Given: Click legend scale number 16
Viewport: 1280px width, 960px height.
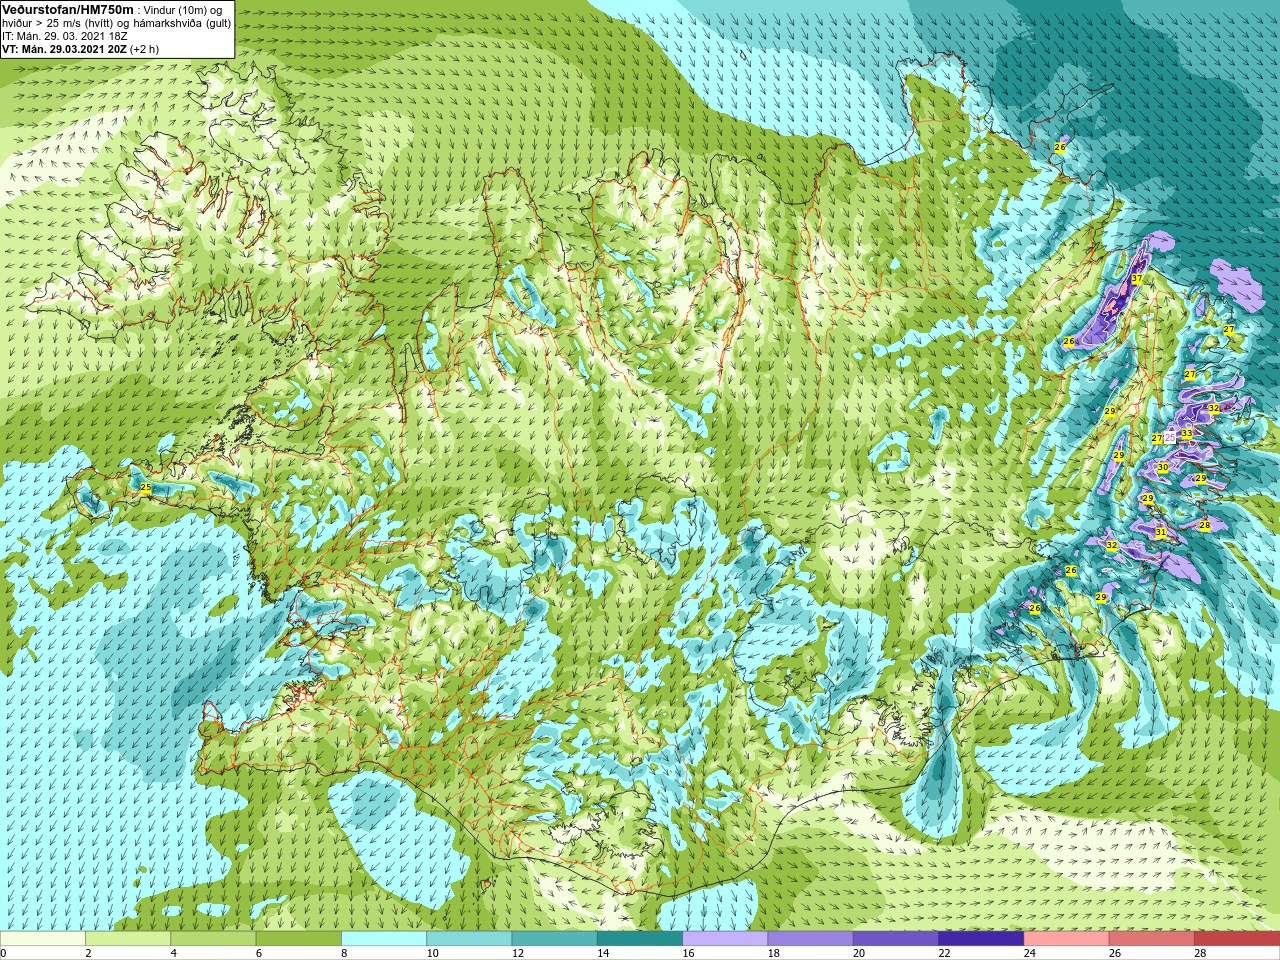Looking at the screenshot, I should 688,953.
